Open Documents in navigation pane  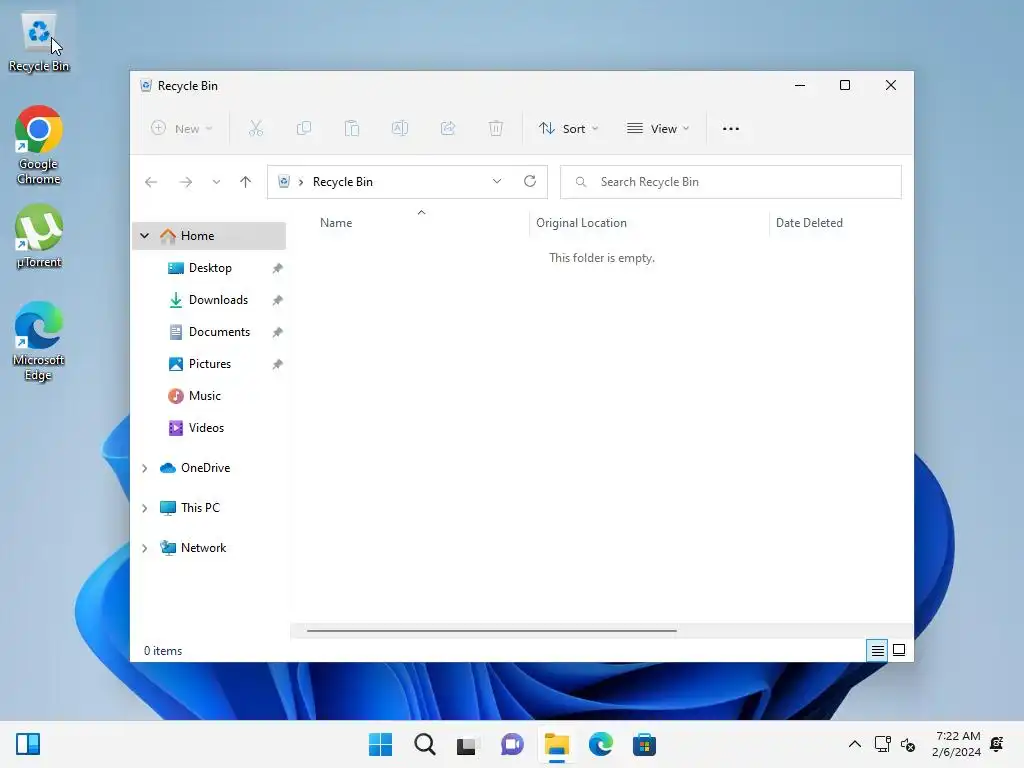click(x=219, y=332)
